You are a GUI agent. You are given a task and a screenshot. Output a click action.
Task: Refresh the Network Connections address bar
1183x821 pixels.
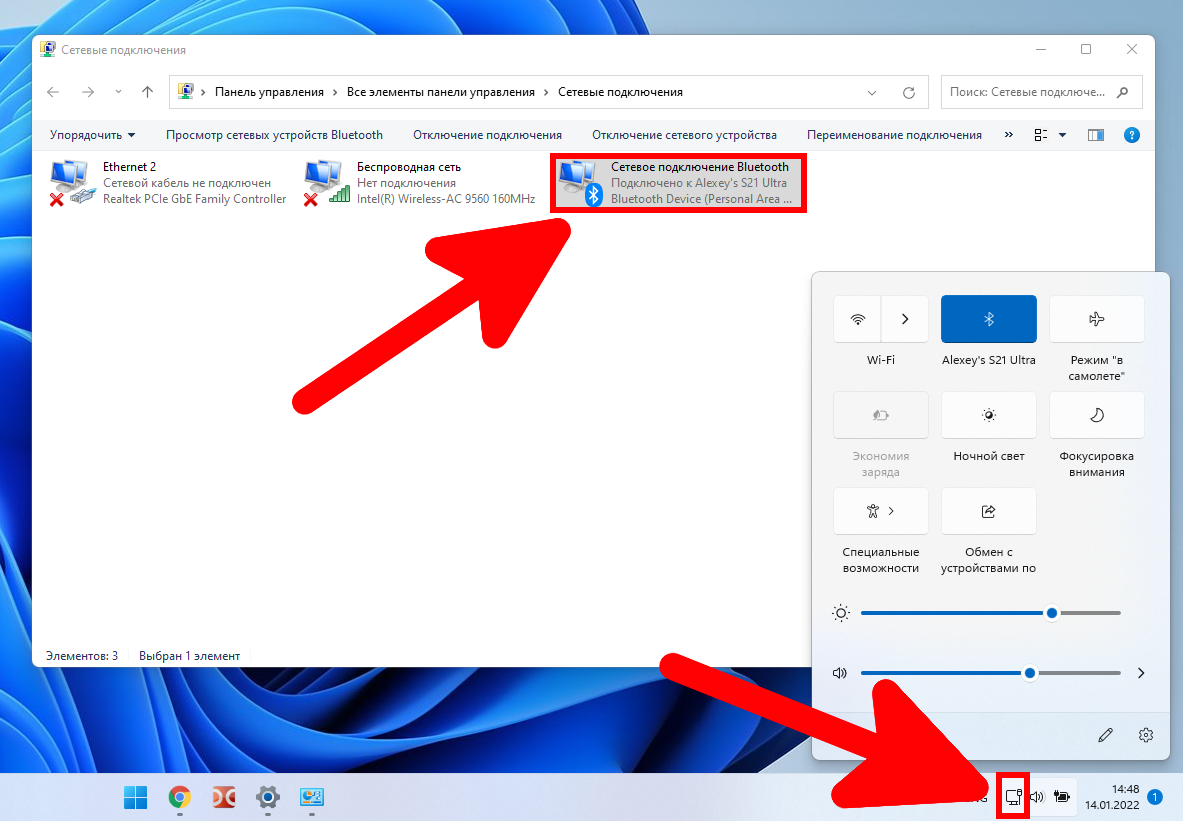point(909,92)
